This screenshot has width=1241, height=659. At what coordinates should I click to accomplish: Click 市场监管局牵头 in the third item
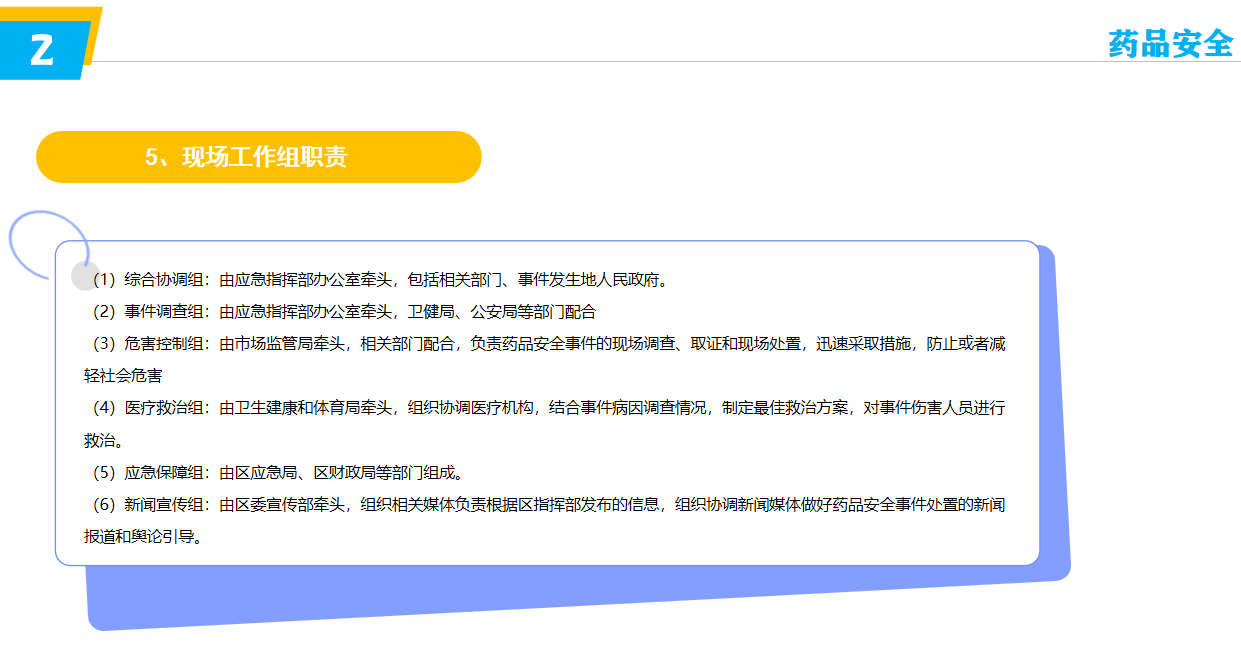(x=291, y=344)
